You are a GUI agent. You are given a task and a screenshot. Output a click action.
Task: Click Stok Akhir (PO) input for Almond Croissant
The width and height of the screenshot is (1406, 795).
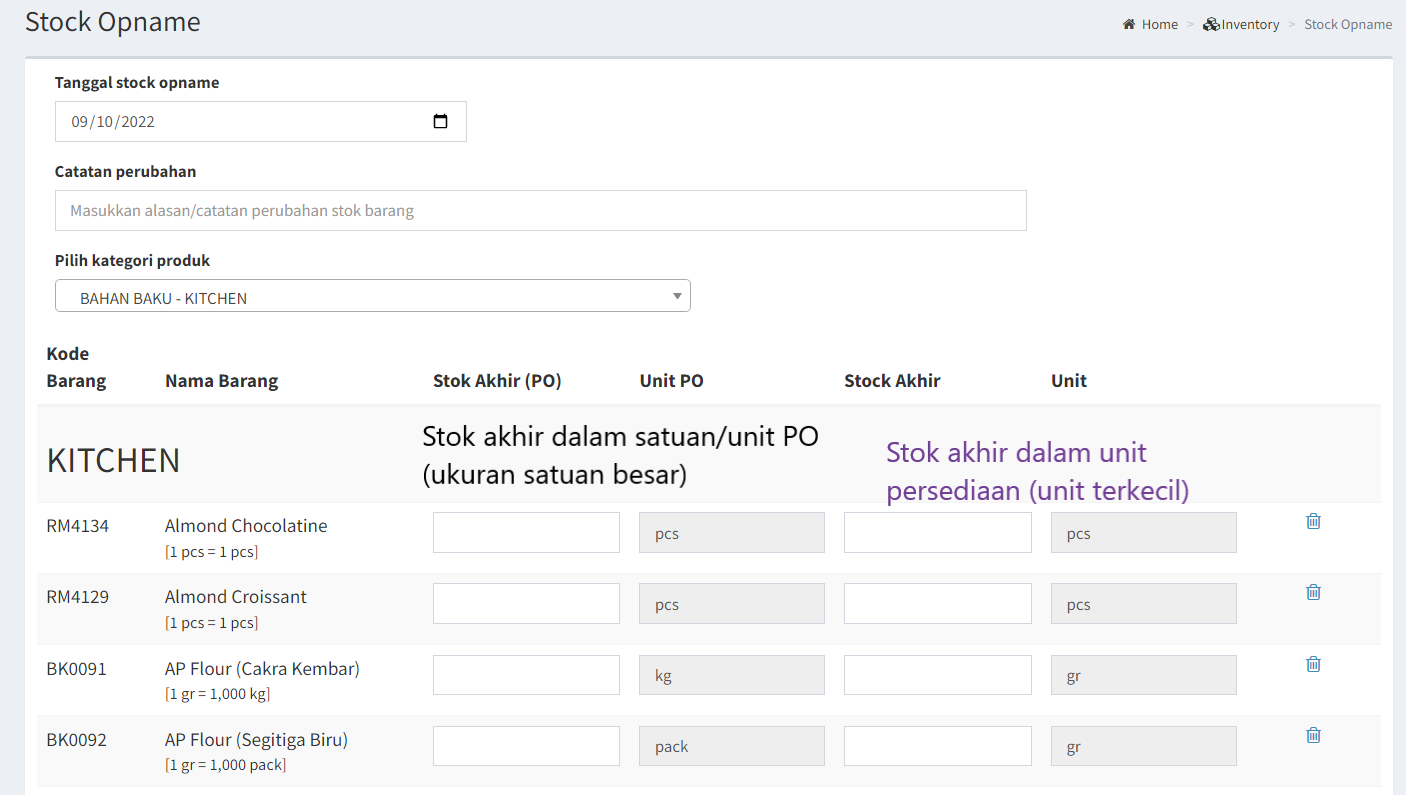(526, 604)
